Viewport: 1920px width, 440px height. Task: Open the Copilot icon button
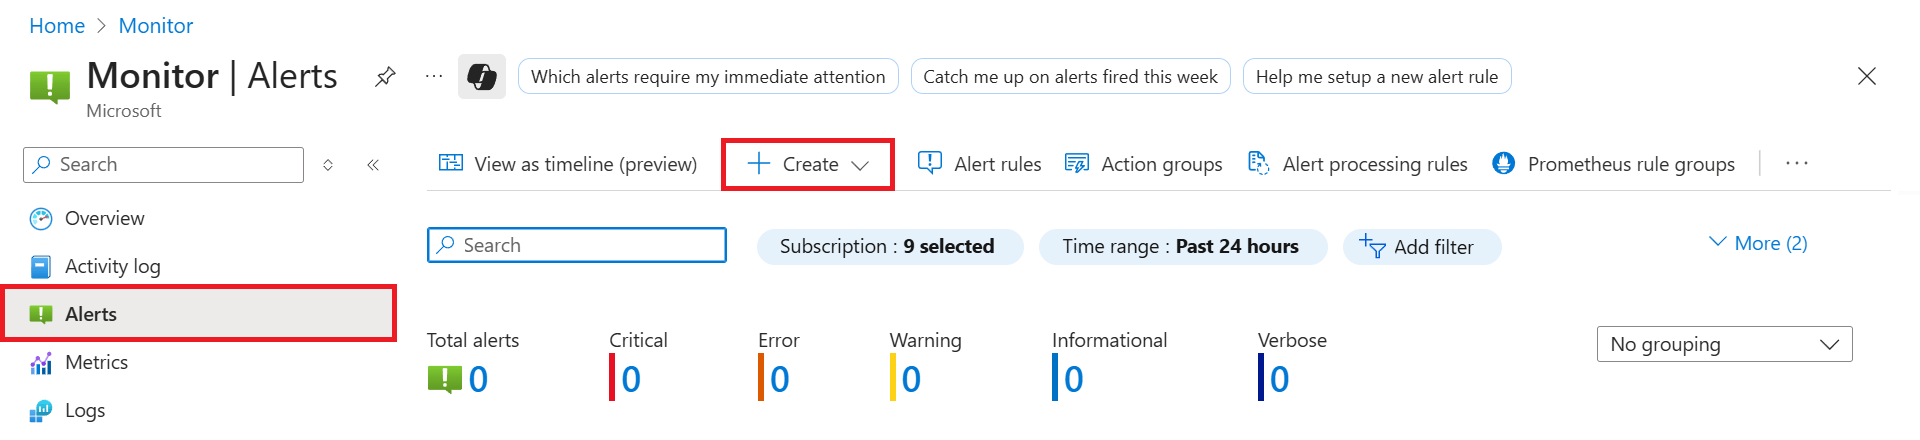pyautogui.click(x=482, y=77)
